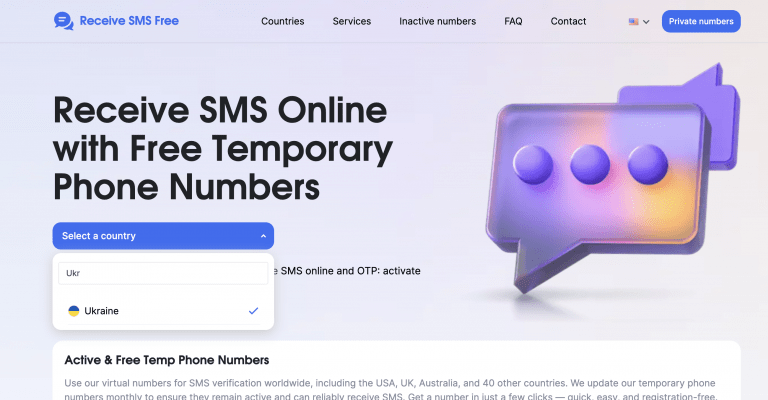The height and width of the screenshot is (400, 768).
Task: Click the virtual numbers description paragraph
Action: tap(390, 389)
